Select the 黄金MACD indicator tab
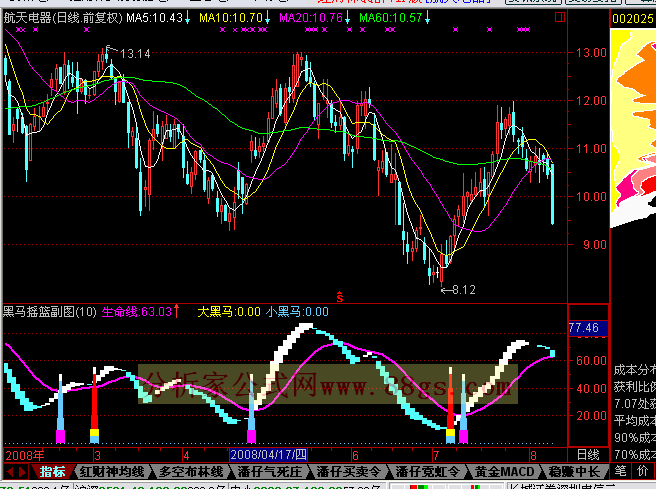The image size is (656, 489). tap(505, 472)
